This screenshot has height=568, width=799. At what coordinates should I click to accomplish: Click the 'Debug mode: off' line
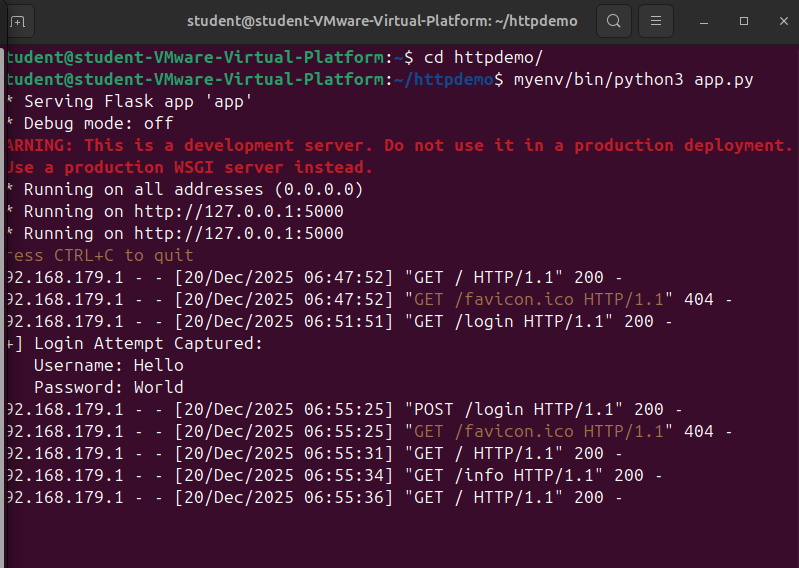click(x=98, y=123)
